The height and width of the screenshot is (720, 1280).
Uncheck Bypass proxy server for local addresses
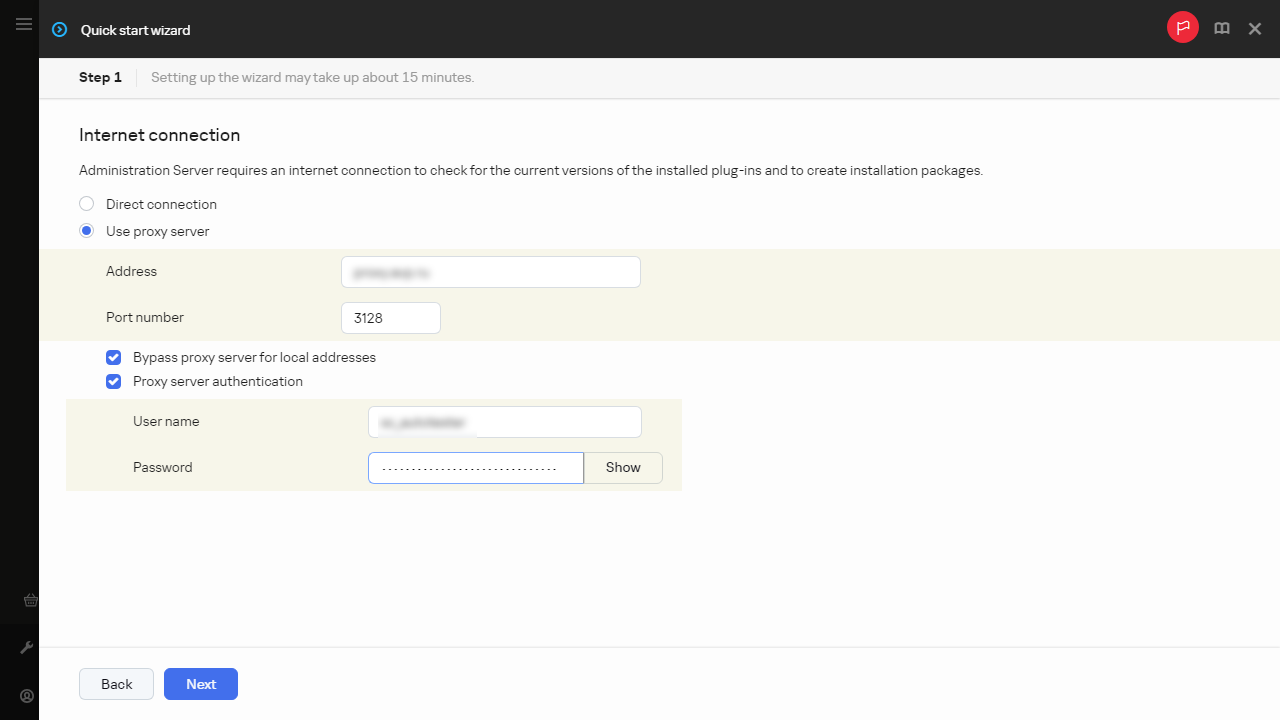click(114, 357)
